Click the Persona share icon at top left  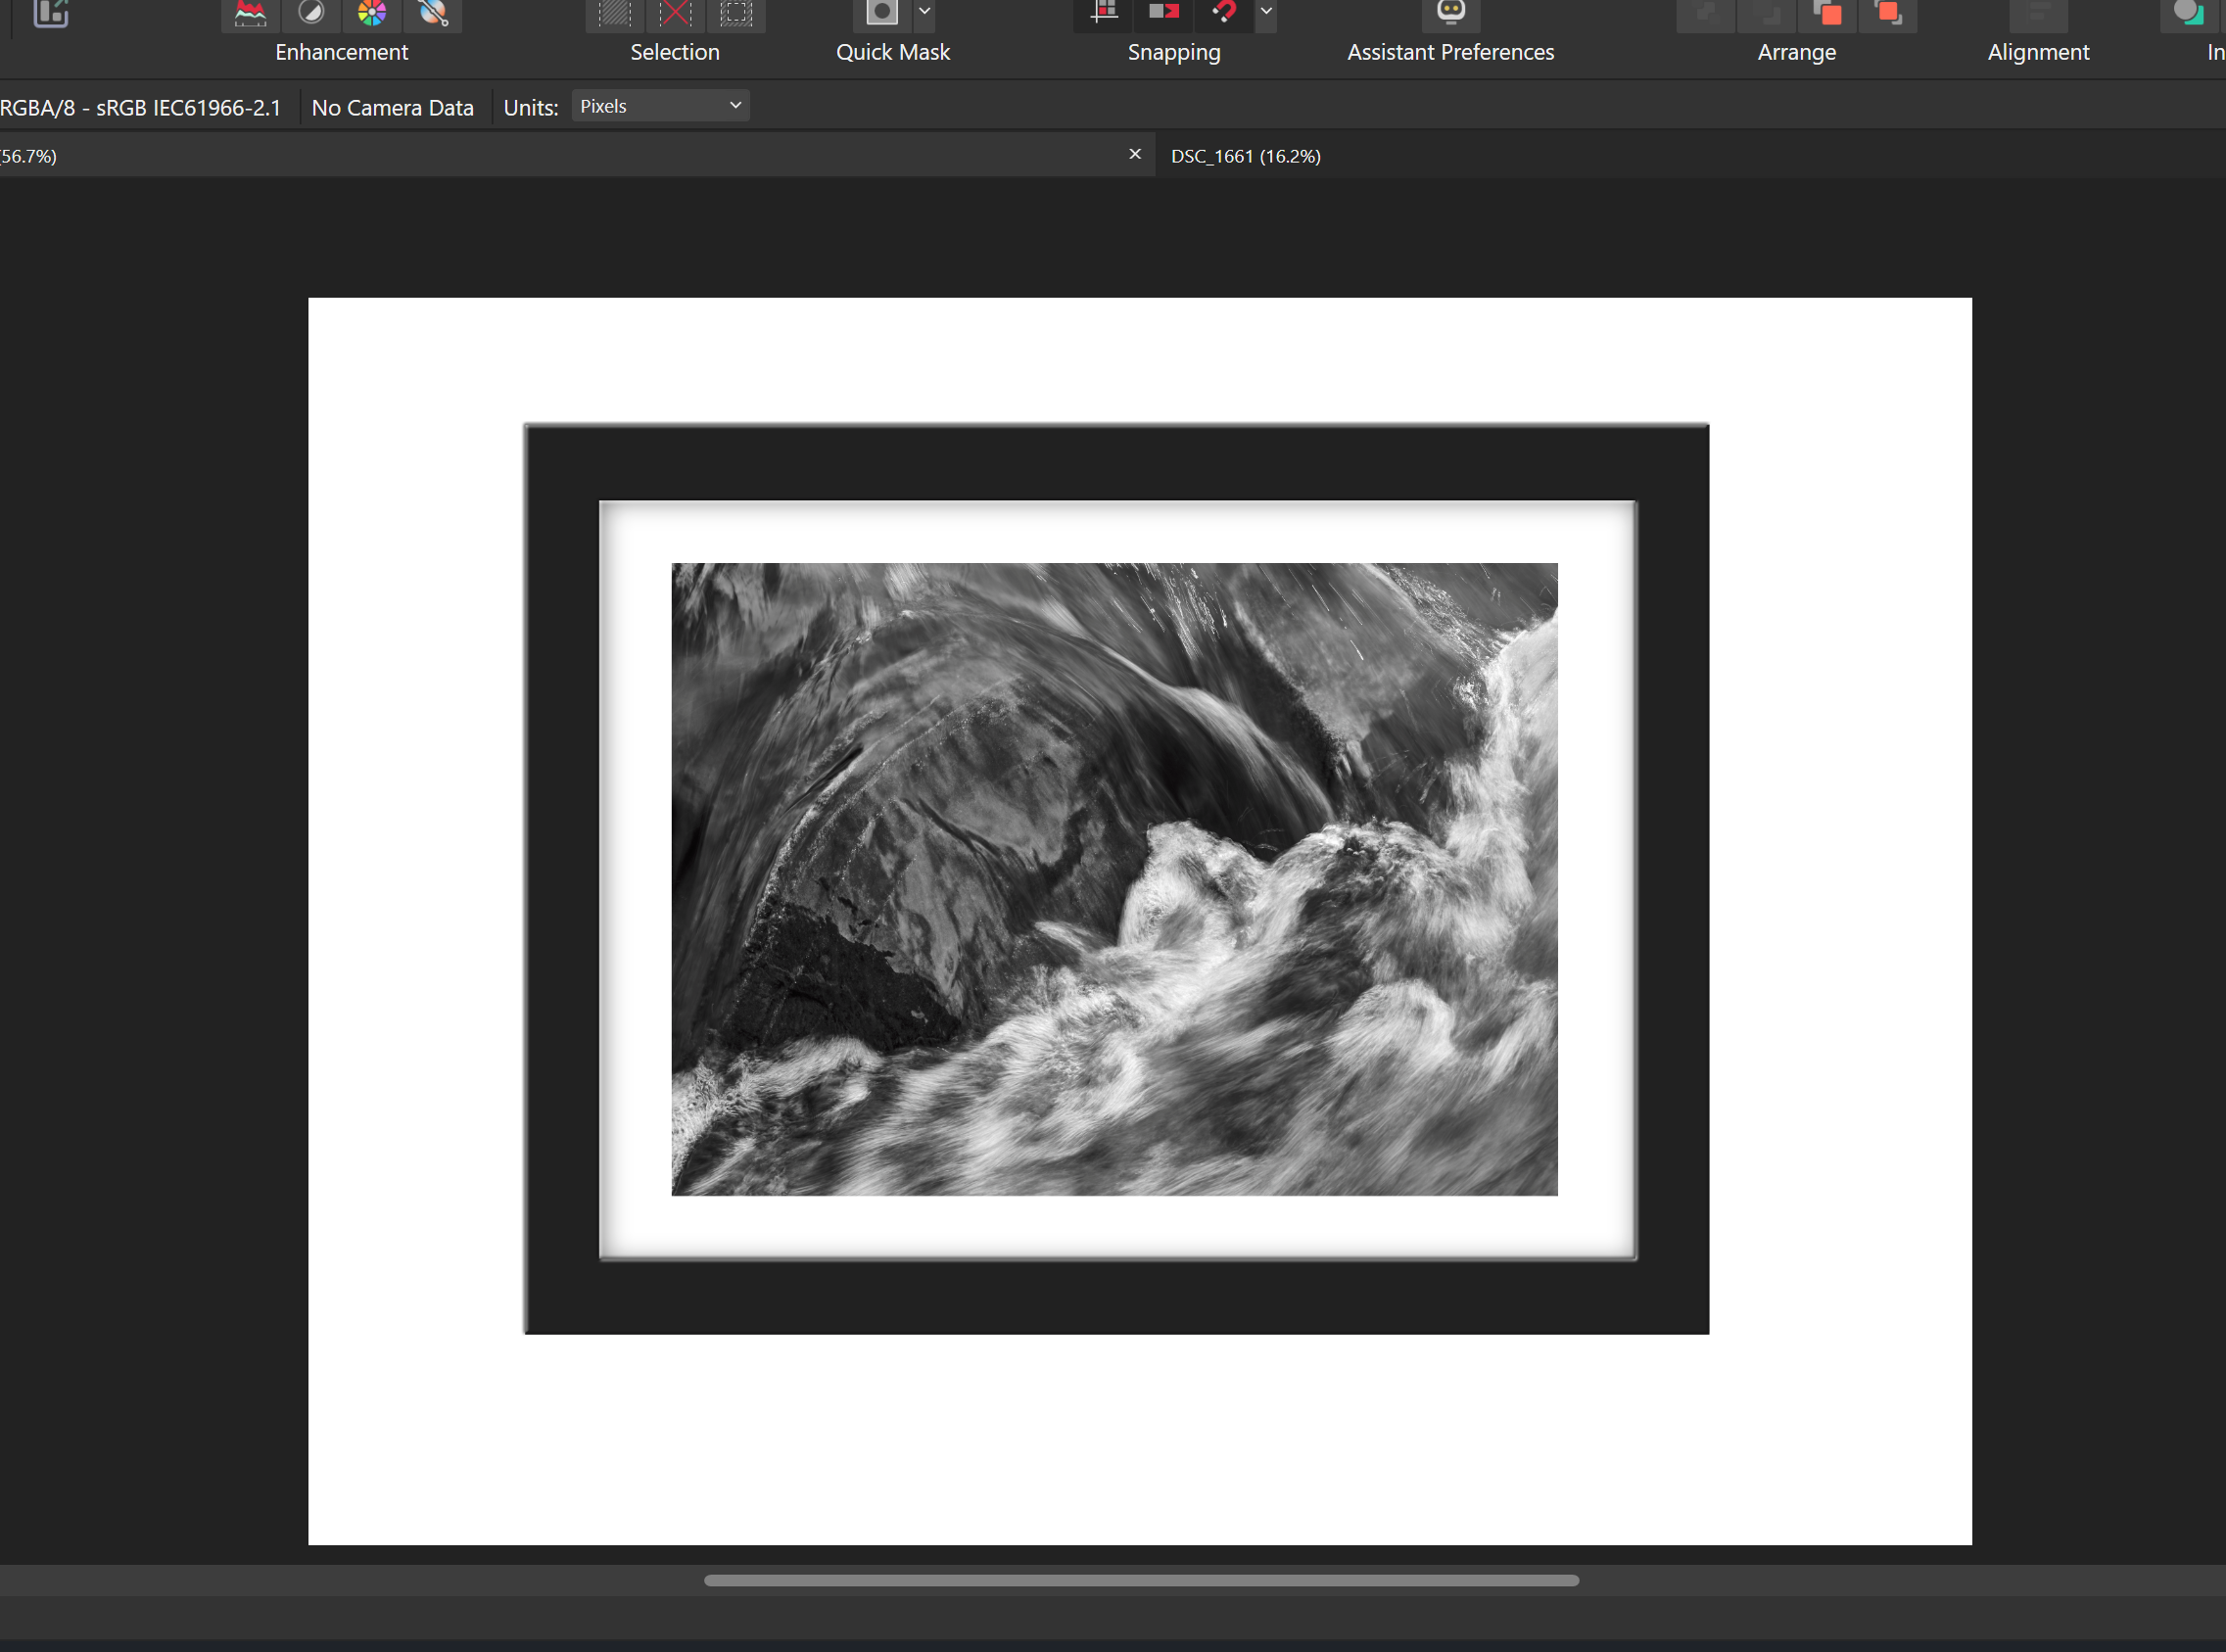coord(50,13)
